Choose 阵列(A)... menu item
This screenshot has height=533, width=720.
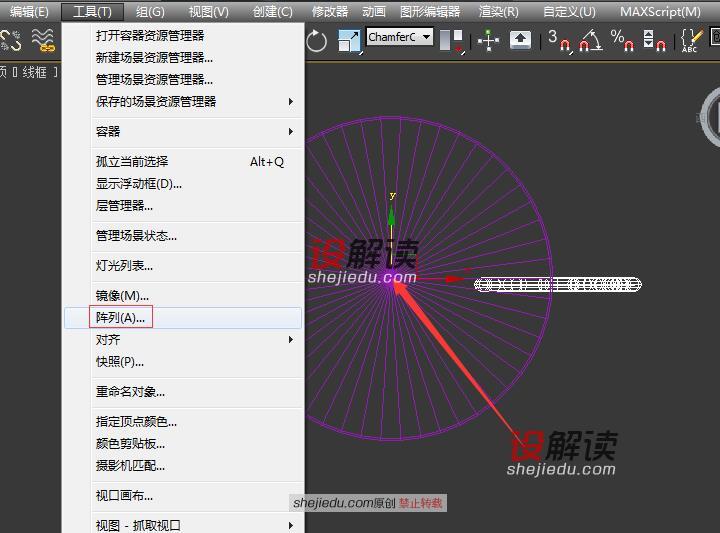pos(183,318)
